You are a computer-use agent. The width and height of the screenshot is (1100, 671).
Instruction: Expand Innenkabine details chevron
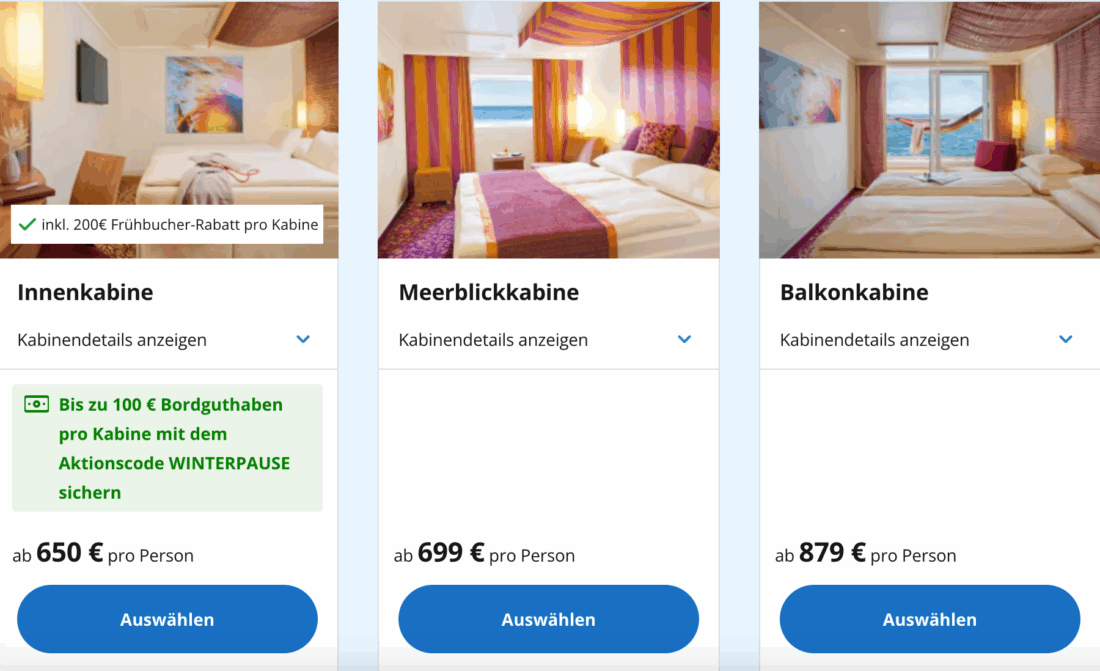pyautogui.click(x=303, y=339)
